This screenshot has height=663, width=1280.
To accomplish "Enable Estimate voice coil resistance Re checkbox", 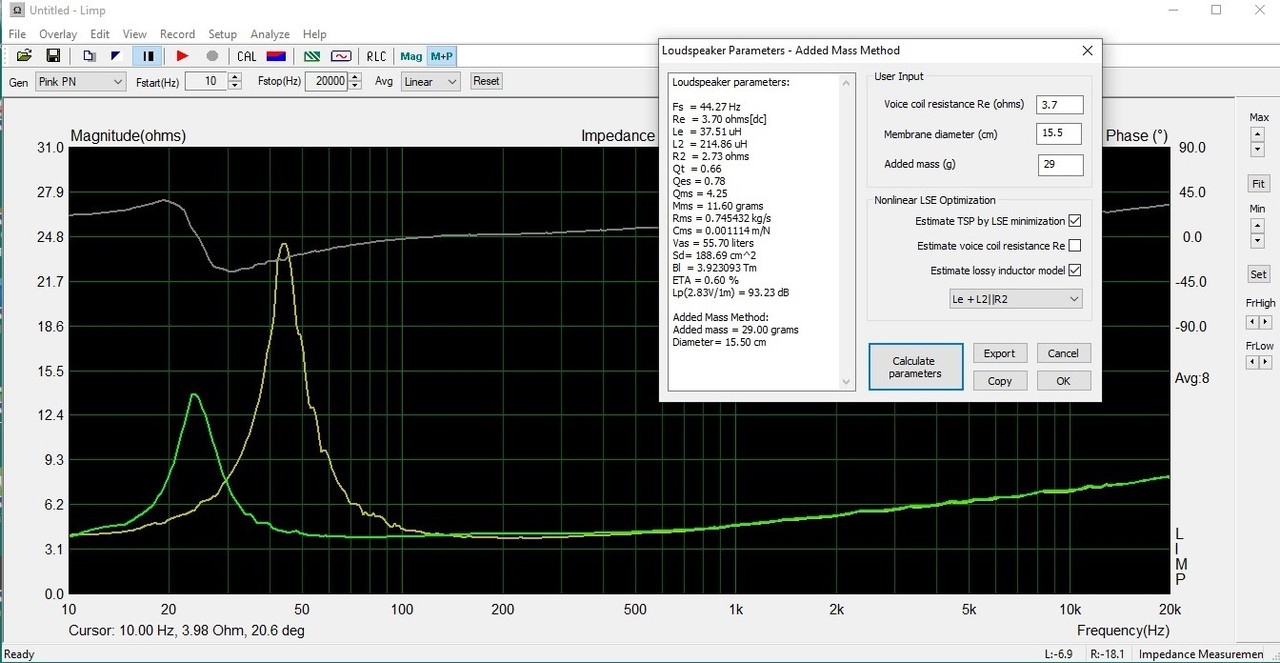I will [x=1075, y=245].
